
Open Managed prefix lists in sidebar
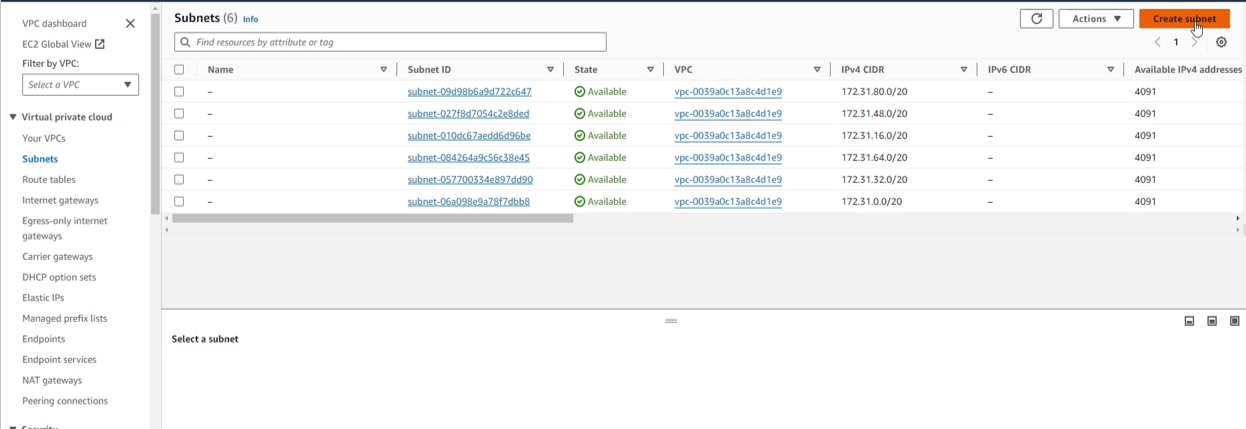[64, 318]
